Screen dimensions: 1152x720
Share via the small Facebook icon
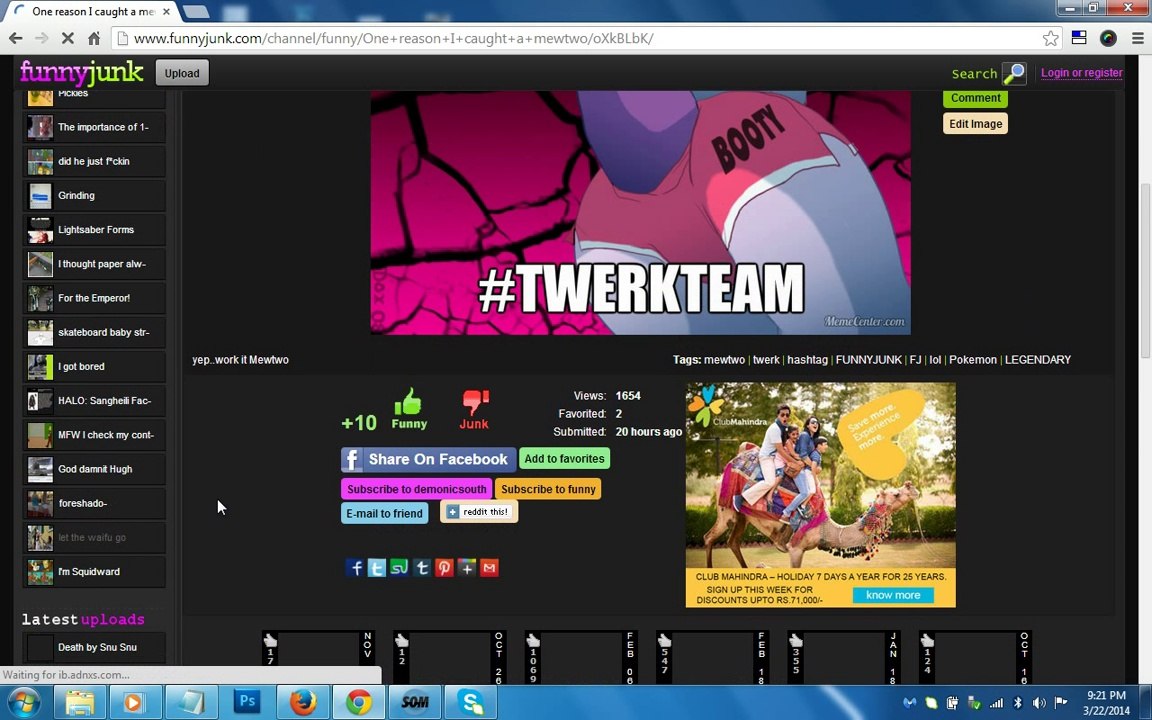(355, 568)
